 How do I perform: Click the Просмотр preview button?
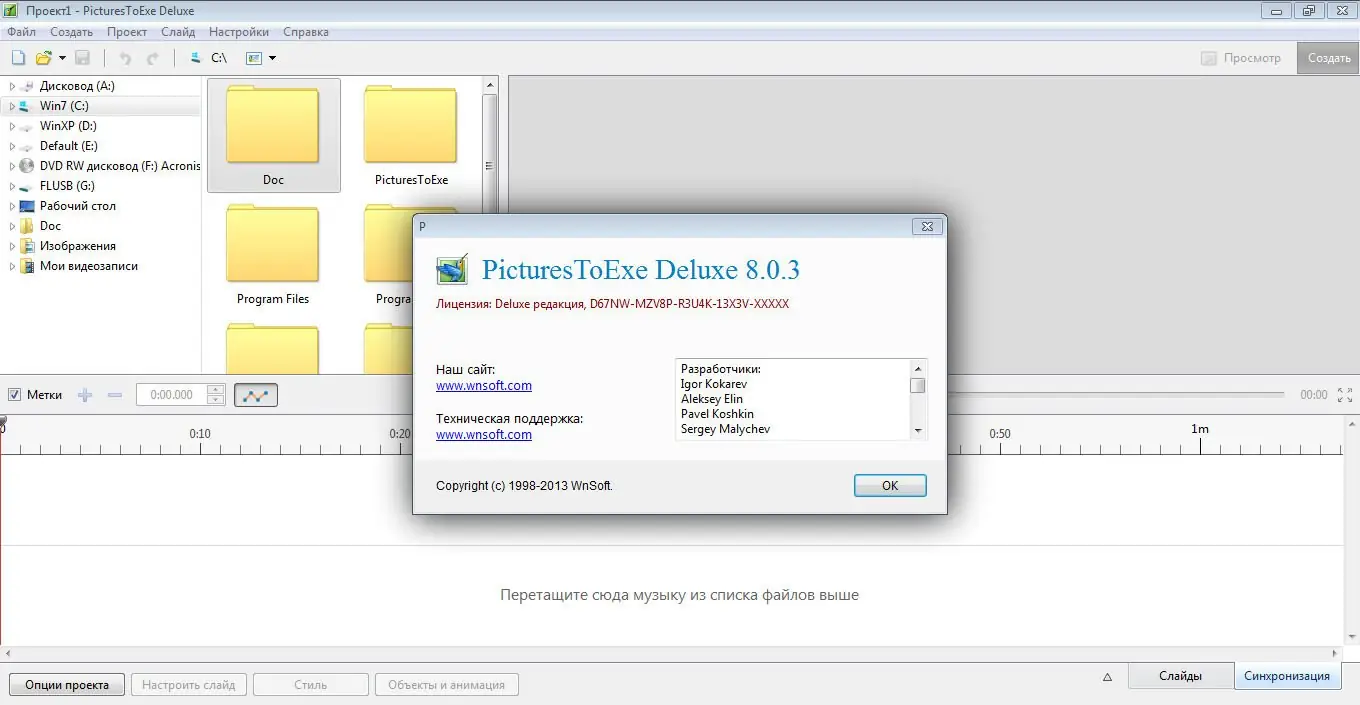[x=1241, y=58]
